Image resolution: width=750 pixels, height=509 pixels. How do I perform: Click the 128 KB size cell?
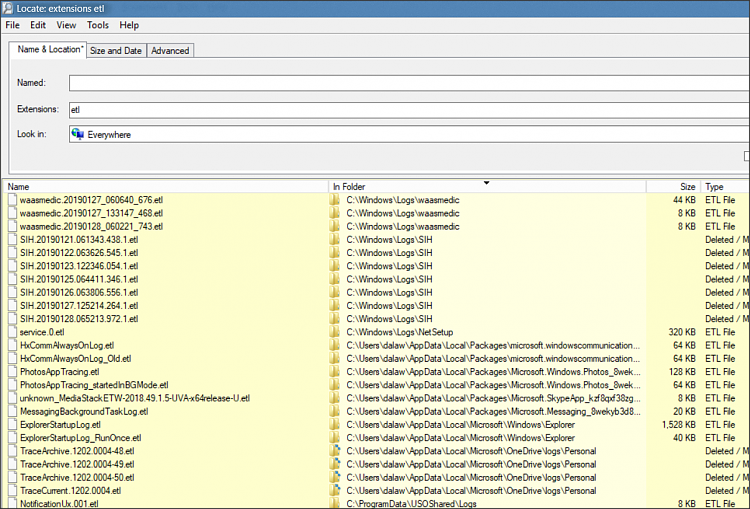(x=682, y=372)
